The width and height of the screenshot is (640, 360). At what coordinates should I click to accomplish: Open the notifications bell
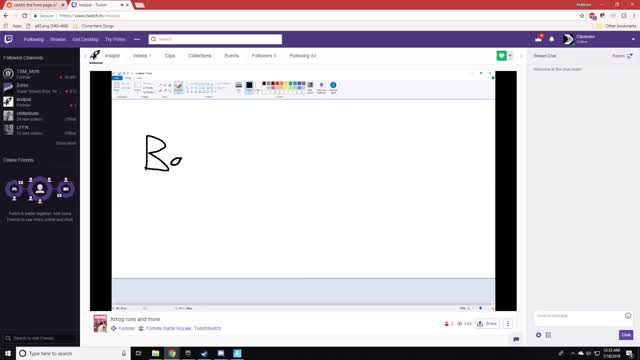tap(551, 39)
